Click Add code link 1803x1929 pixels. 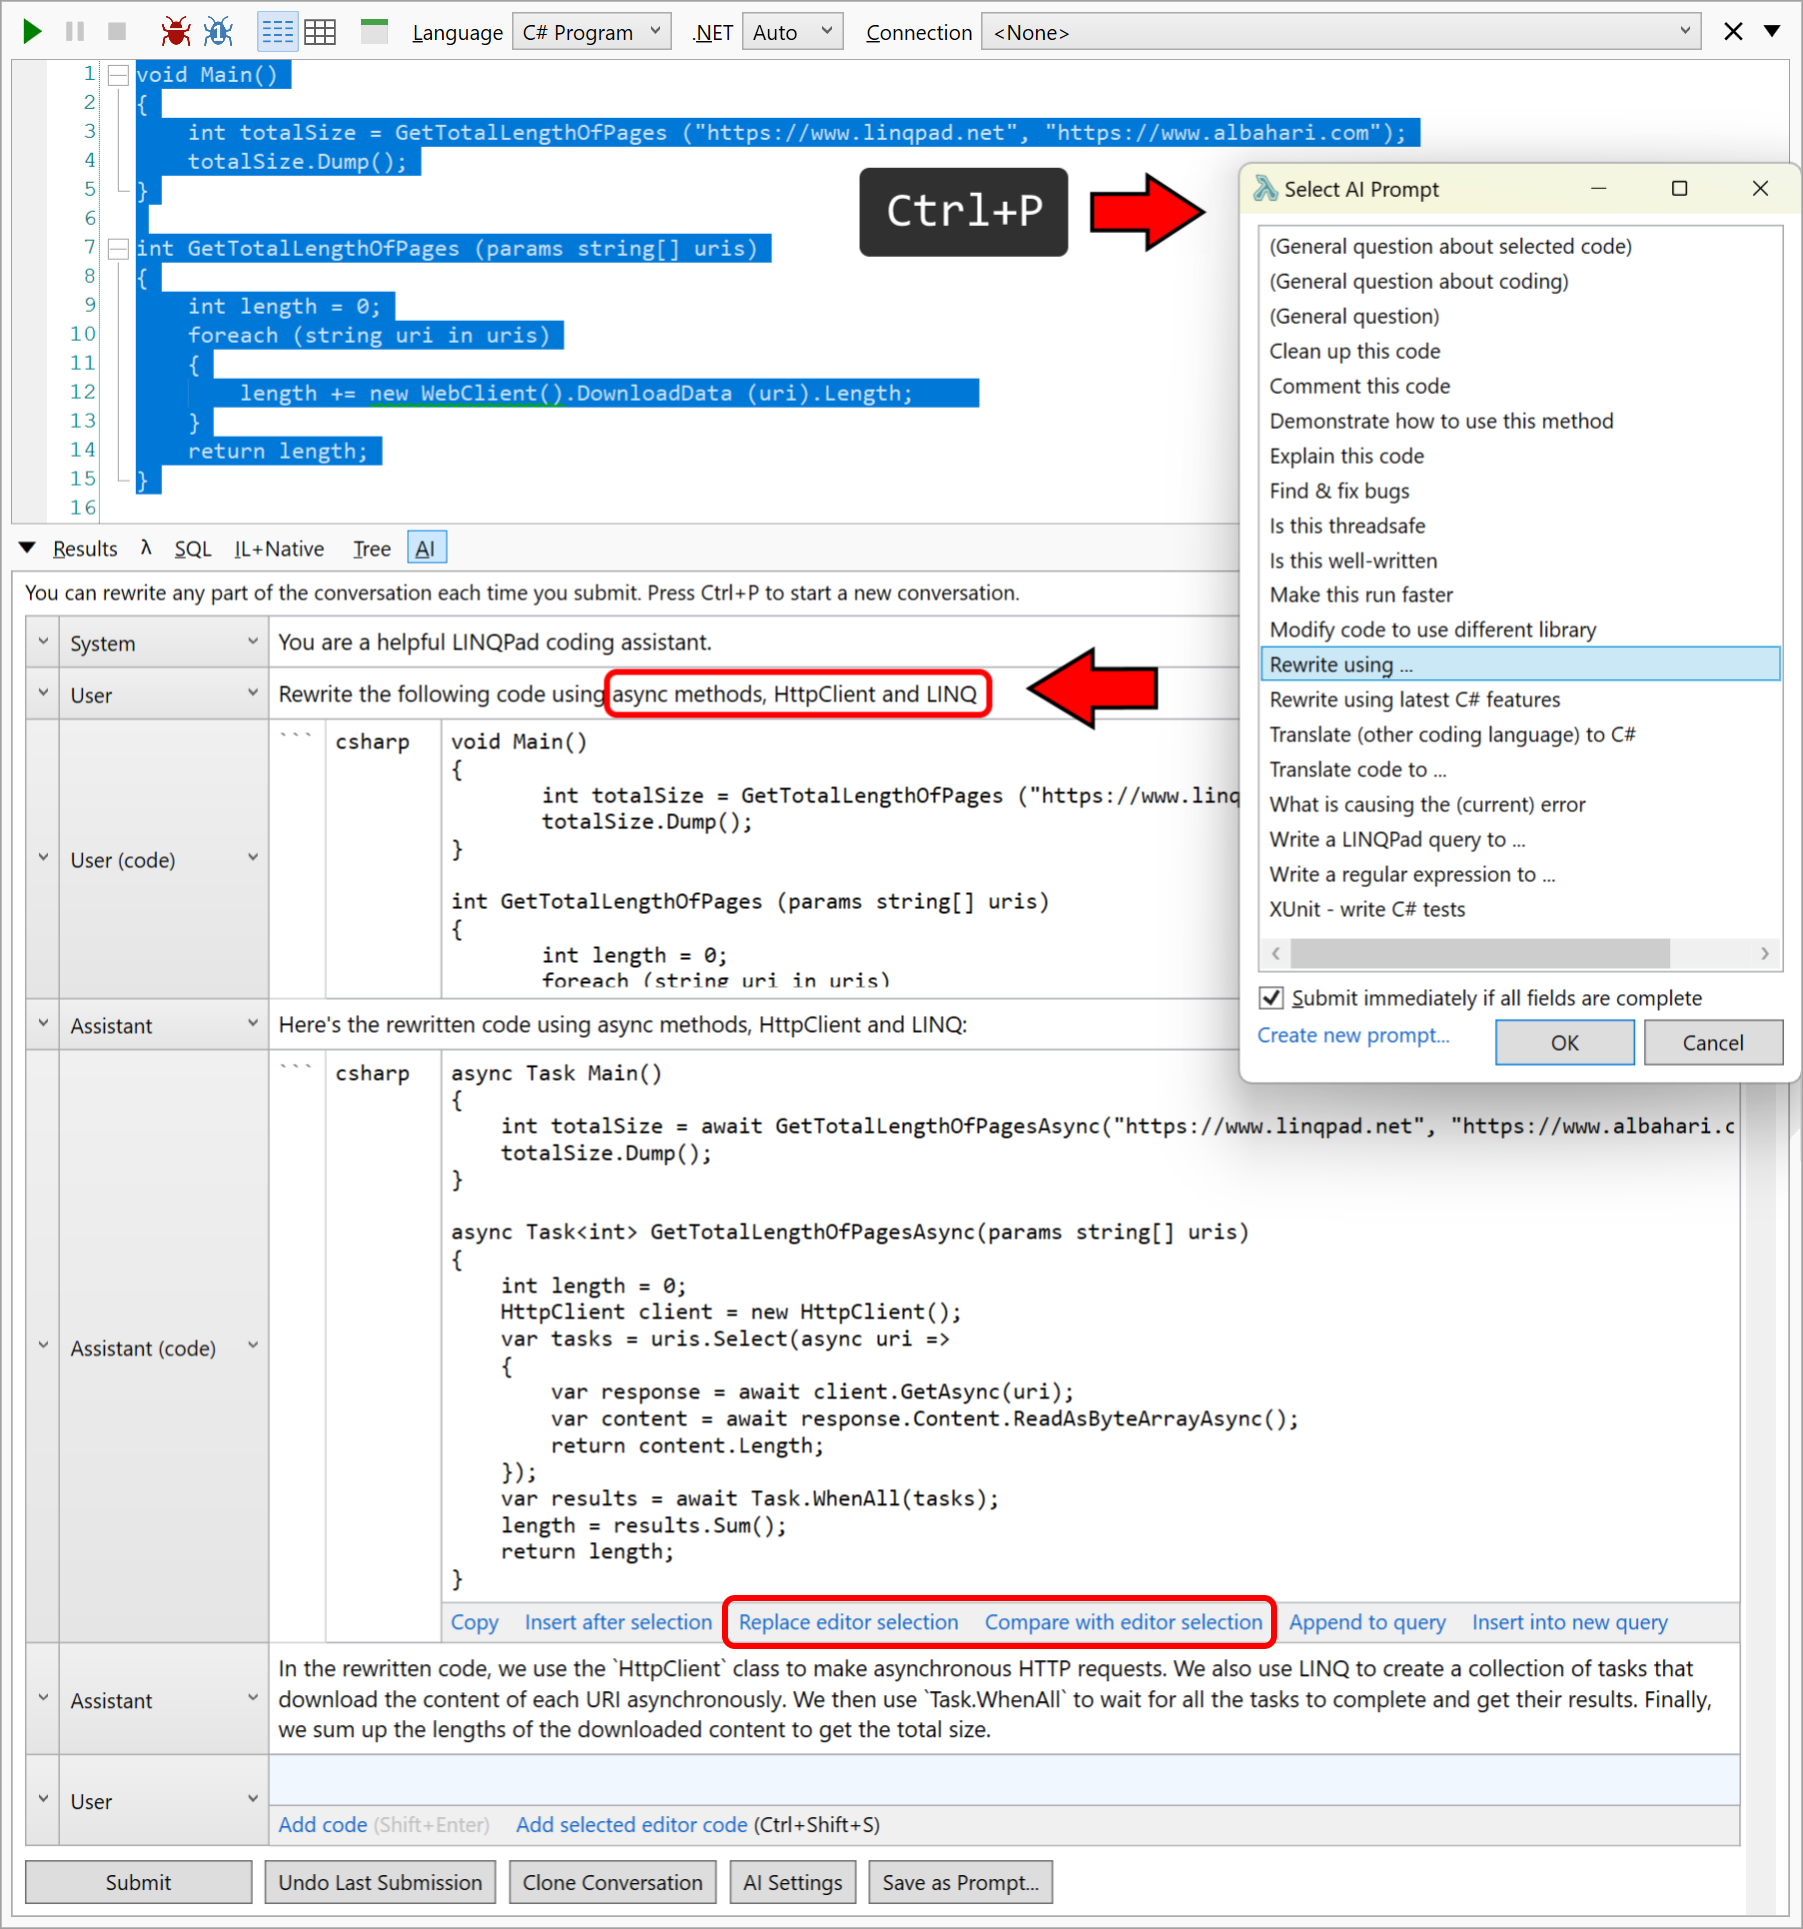pyautogui.click(x=323, y=1825)
